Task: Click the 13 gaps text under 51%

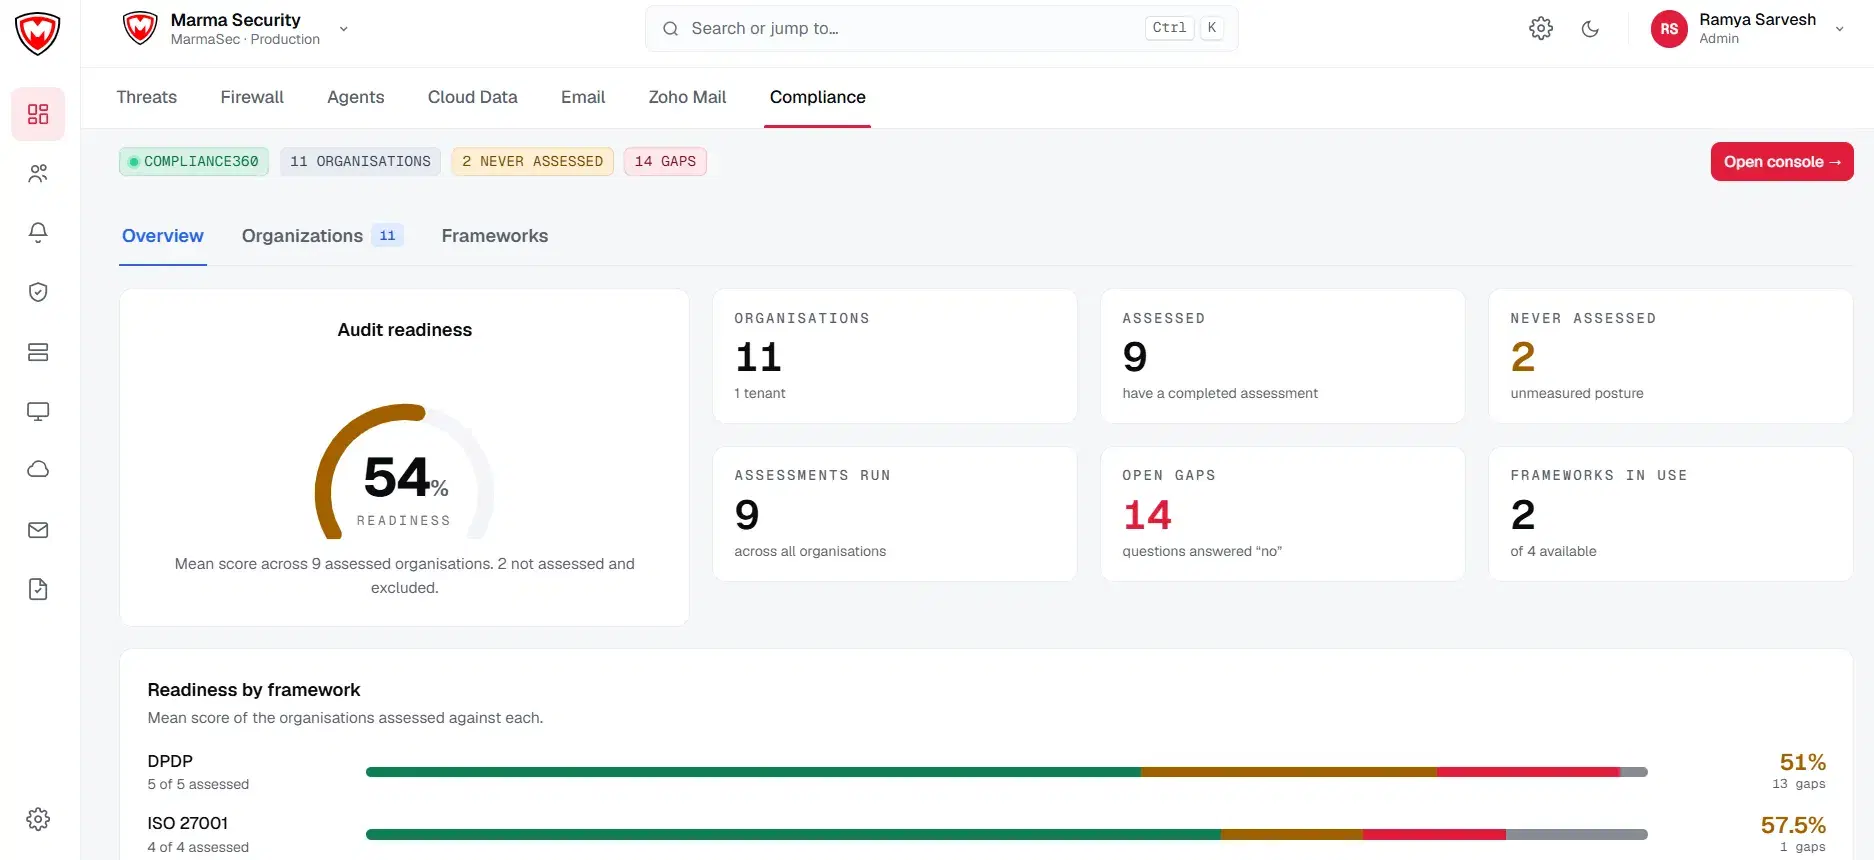Action: click(x=1799, y=784)
